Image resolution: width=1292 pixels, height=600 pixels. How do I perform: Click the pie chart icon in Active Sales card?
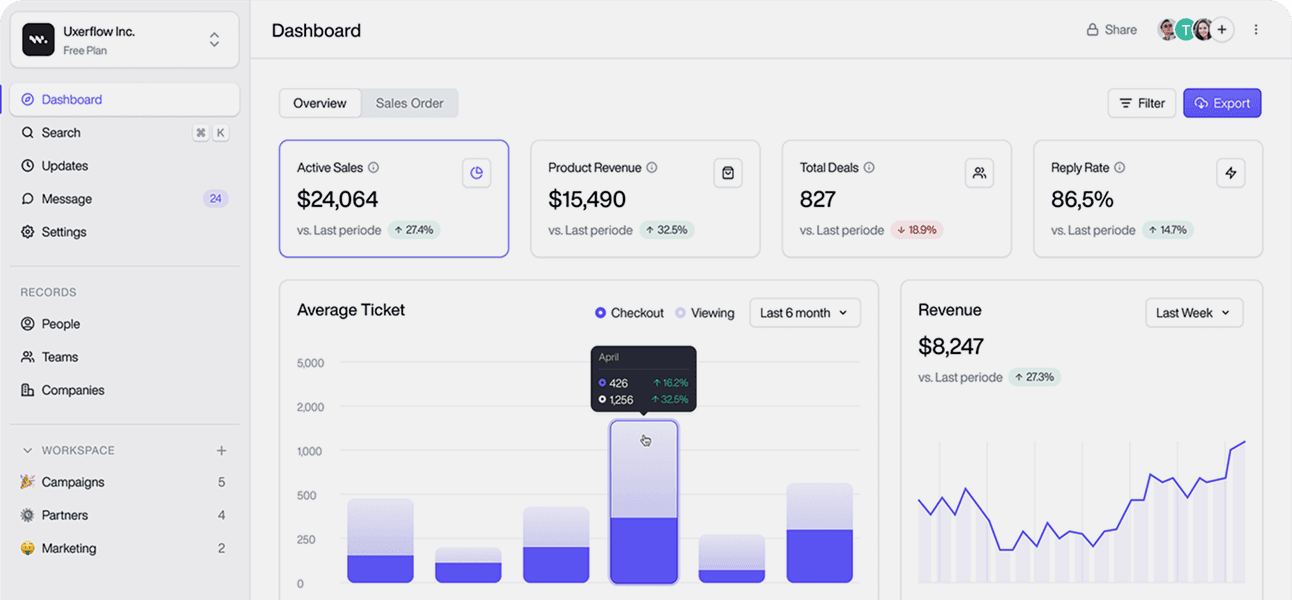[477, 173]
